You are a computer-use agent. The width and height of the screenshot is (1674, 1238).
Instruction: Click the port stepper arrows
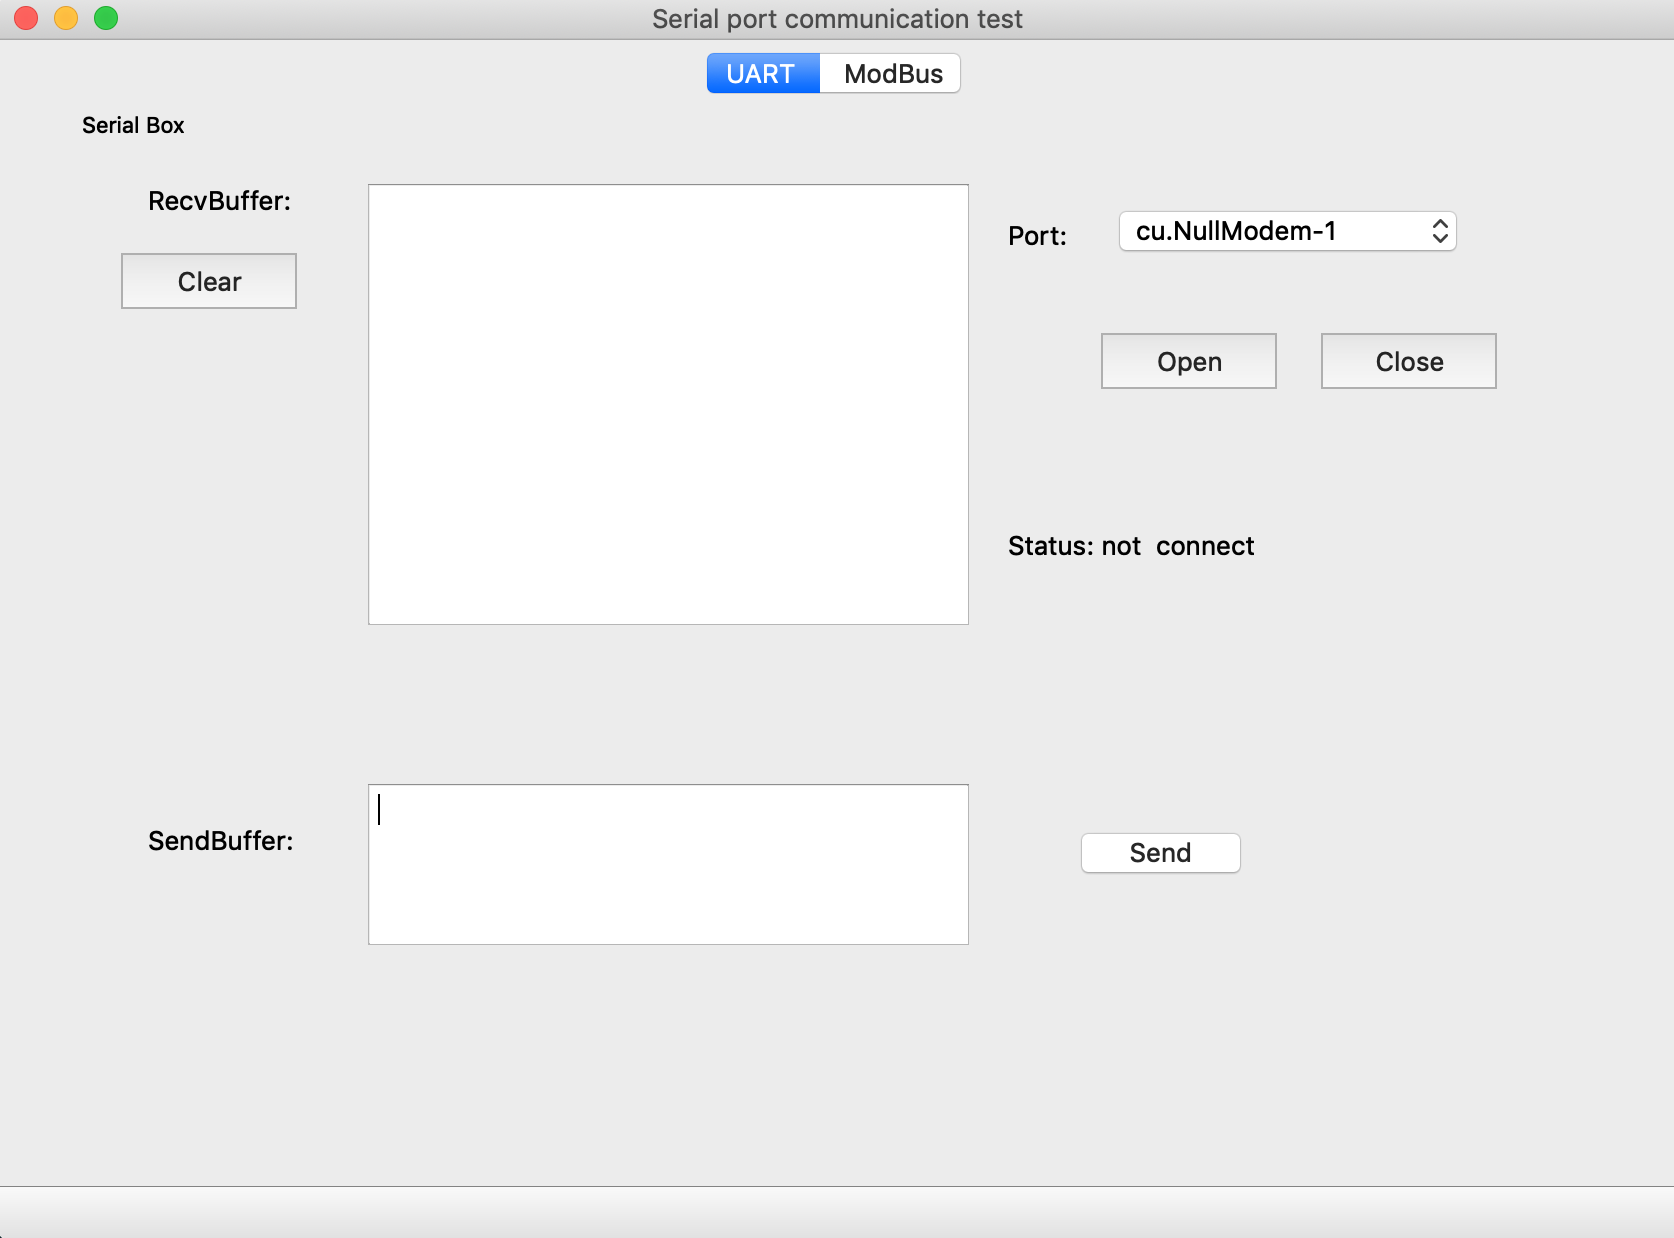[1440, 231]
